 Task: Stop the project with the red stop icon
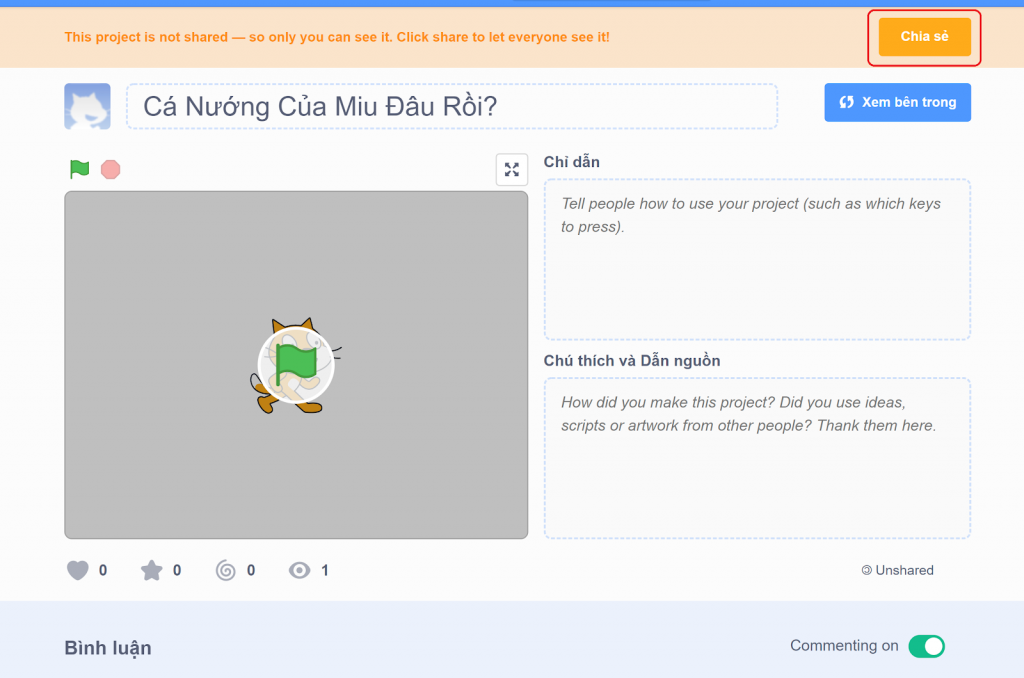coord(110,169)
